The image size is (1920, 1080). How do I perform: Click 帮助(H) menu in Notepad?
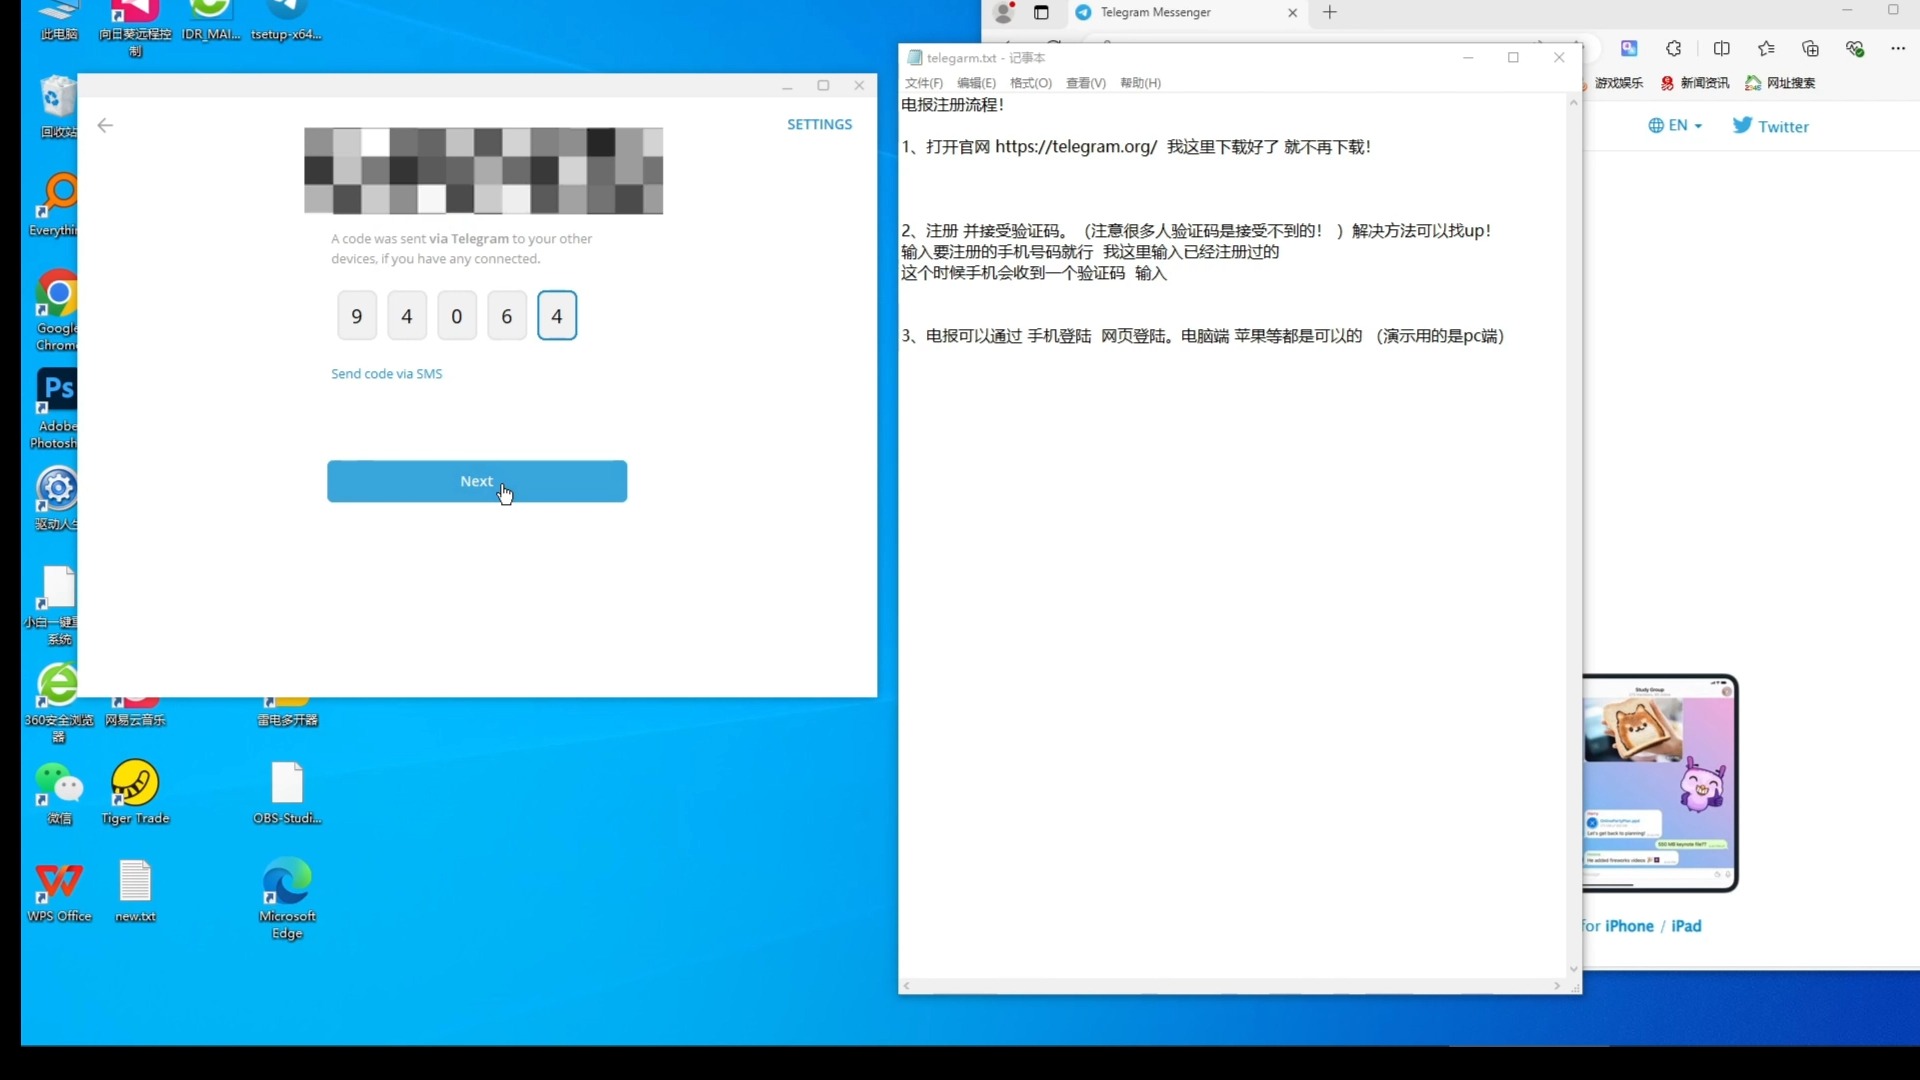coord(1141,82)
